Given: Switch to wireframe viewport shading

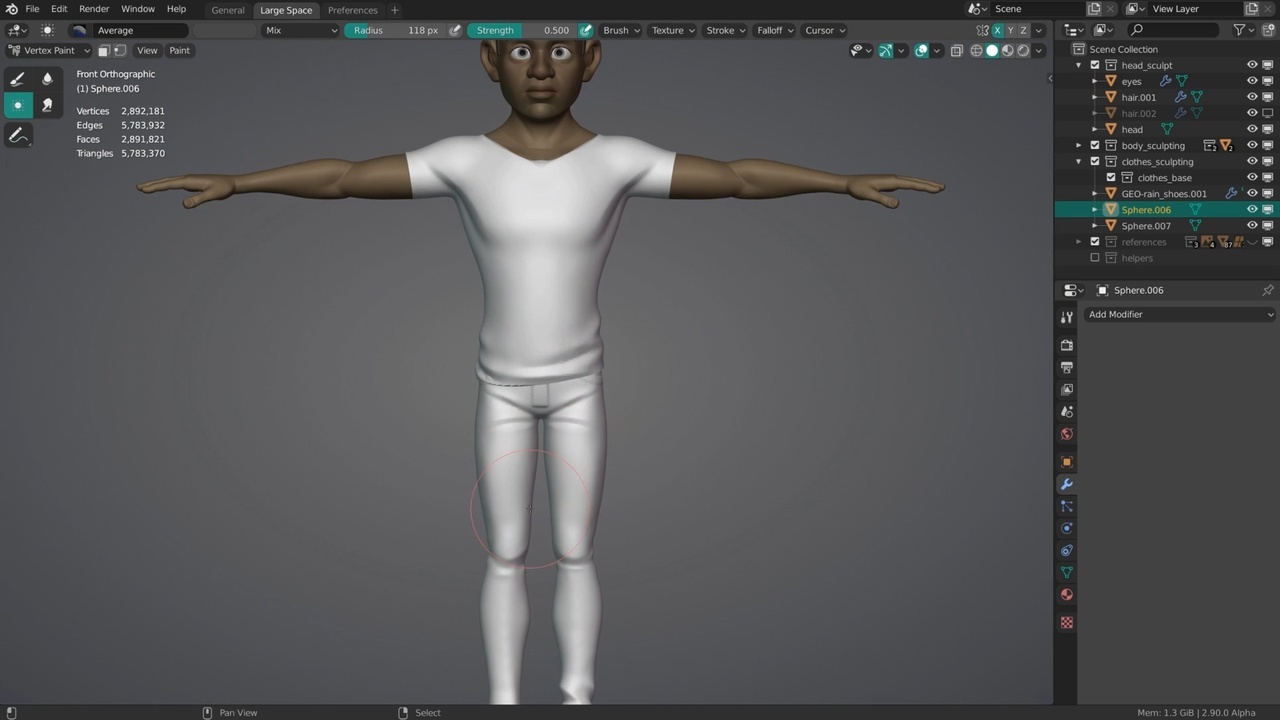Looking at the screenshot, I should pyautogui.click(x=976, y=50).
